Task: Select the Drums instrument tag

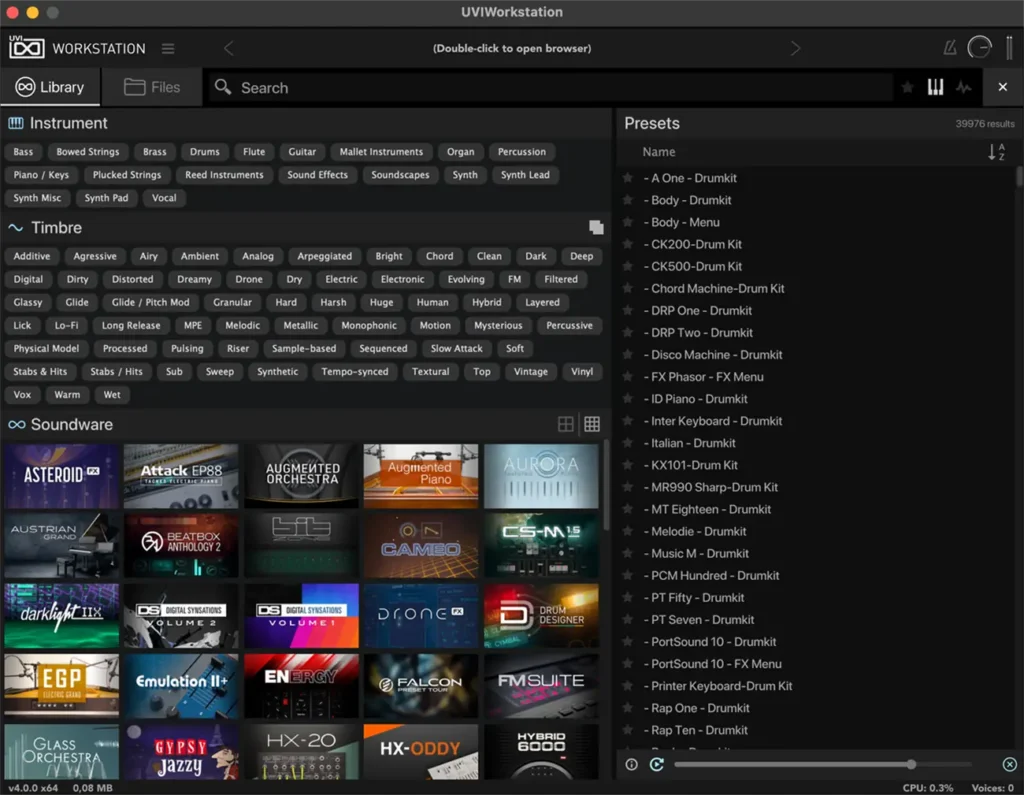Action: coord(204,152)
